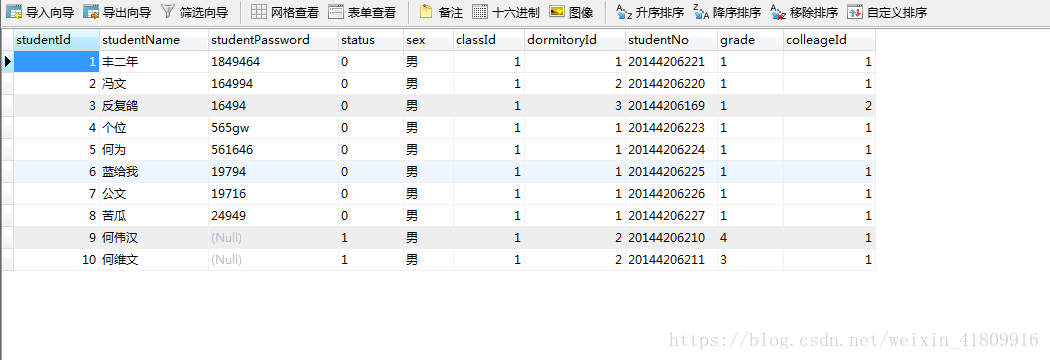
Task: Select the grade cell with value 3
Action: click(x=750, y=260)
